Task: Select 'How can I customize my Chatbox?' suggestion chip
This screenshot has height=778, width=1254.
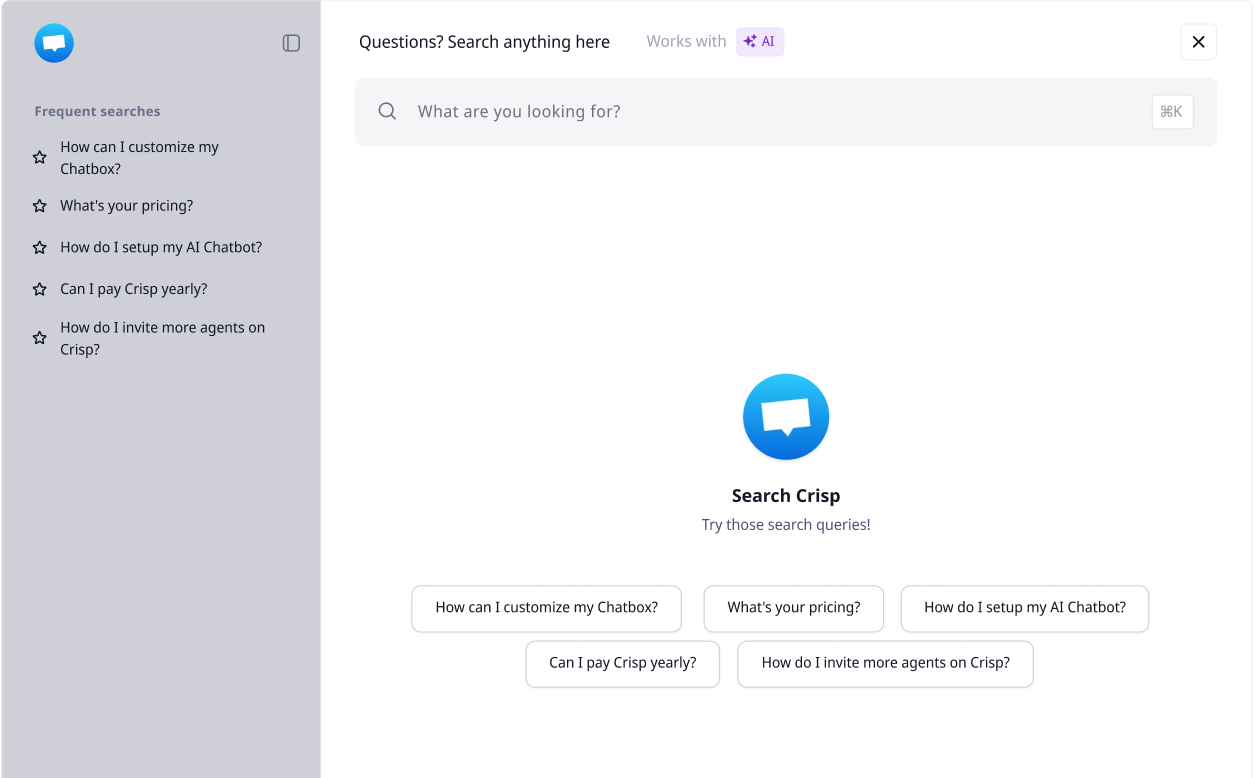Action: [546, 608]
